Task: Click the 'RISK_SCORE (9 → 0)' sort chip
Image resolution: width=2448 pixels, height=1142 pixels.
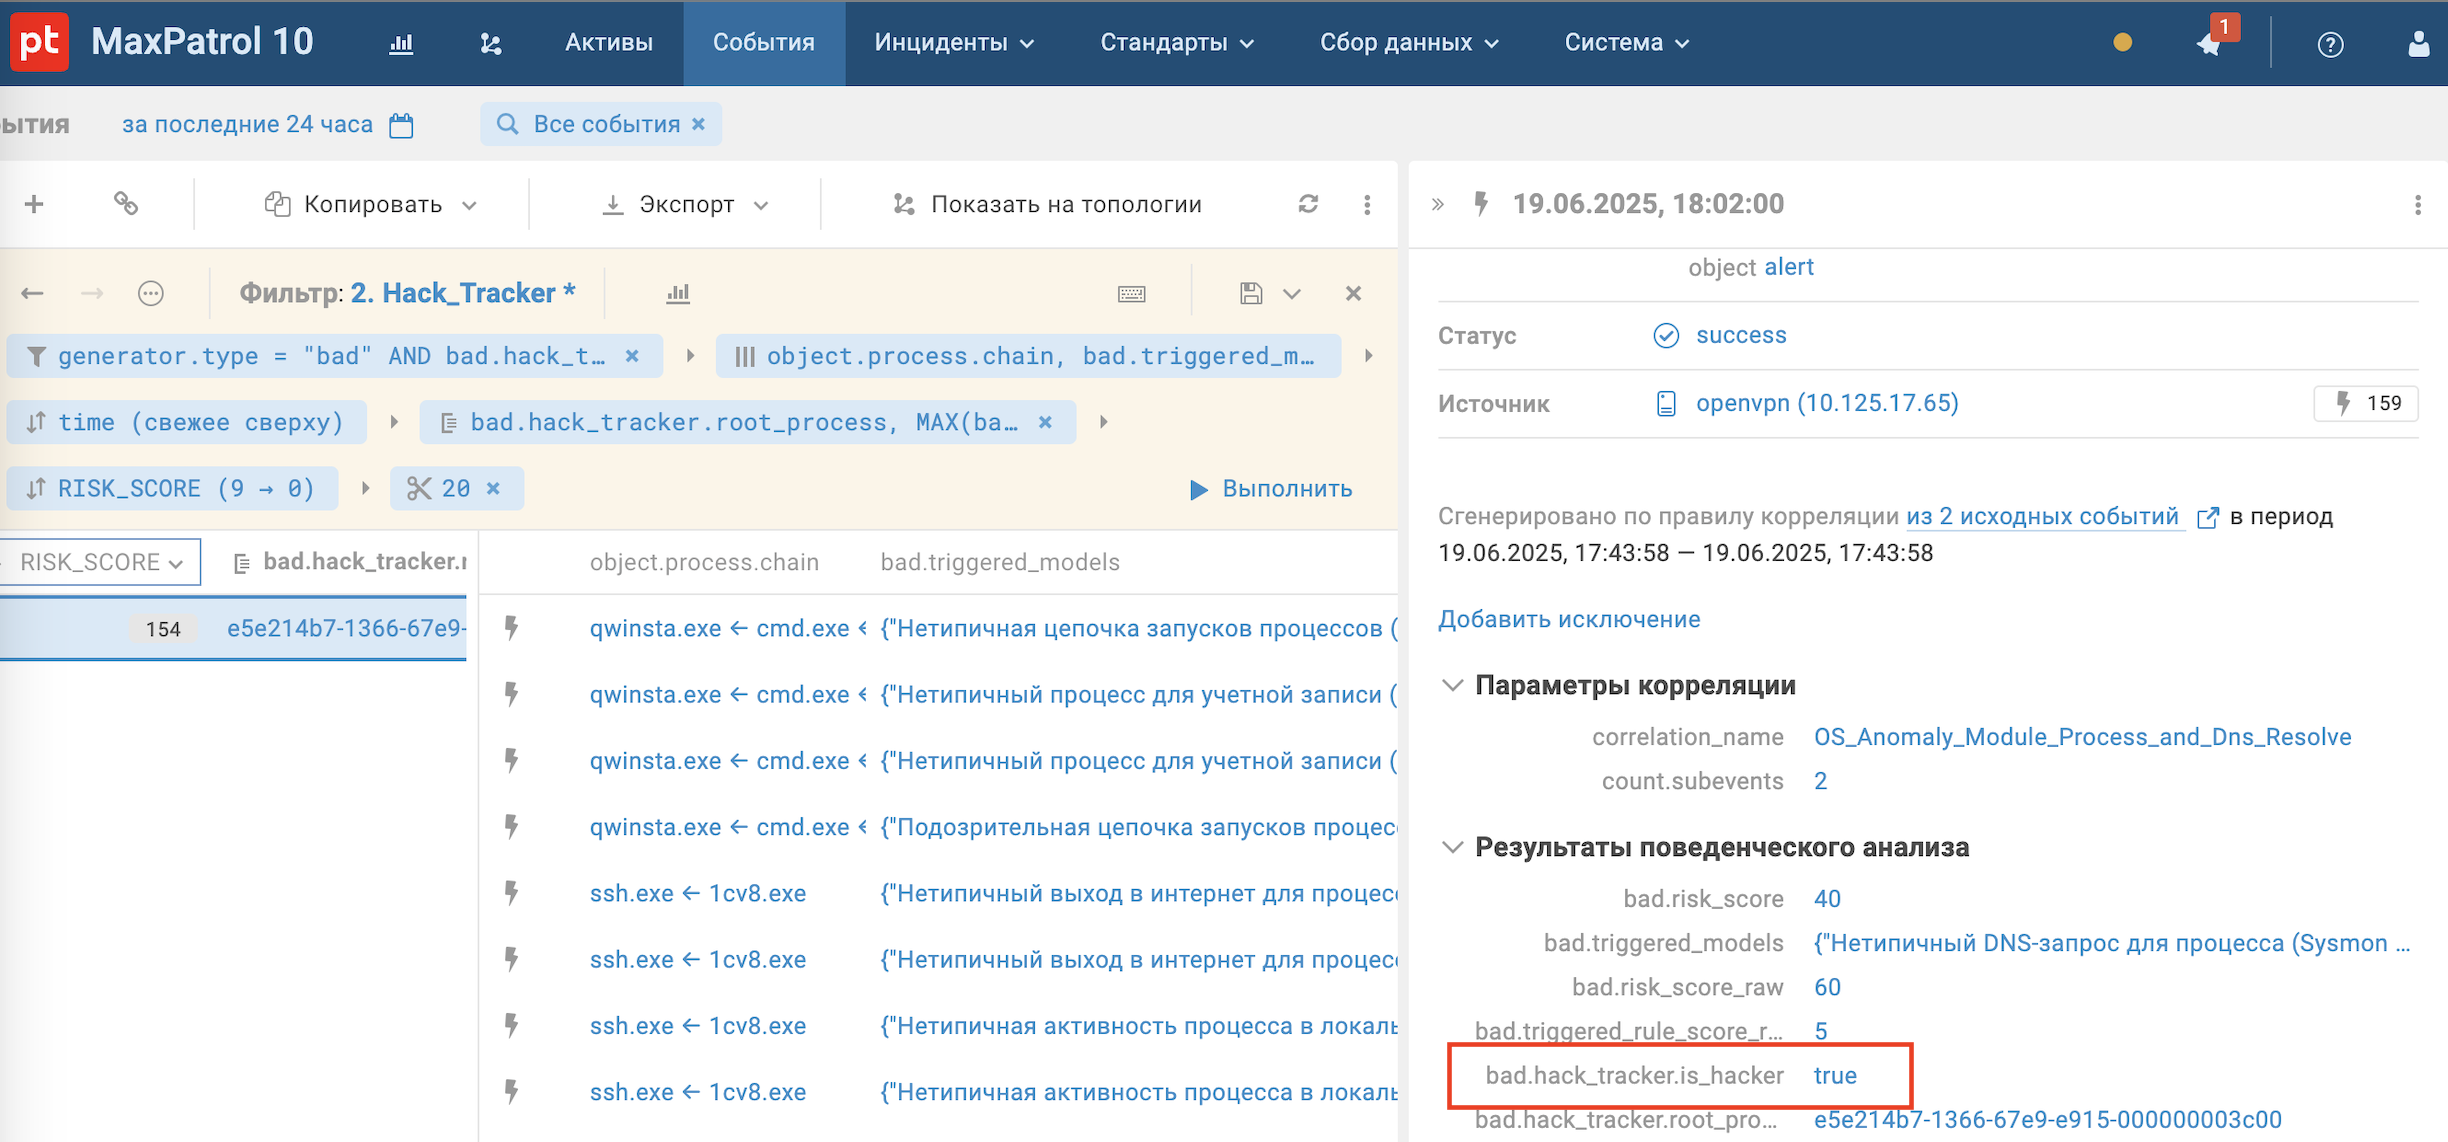Action: point(172,488)
